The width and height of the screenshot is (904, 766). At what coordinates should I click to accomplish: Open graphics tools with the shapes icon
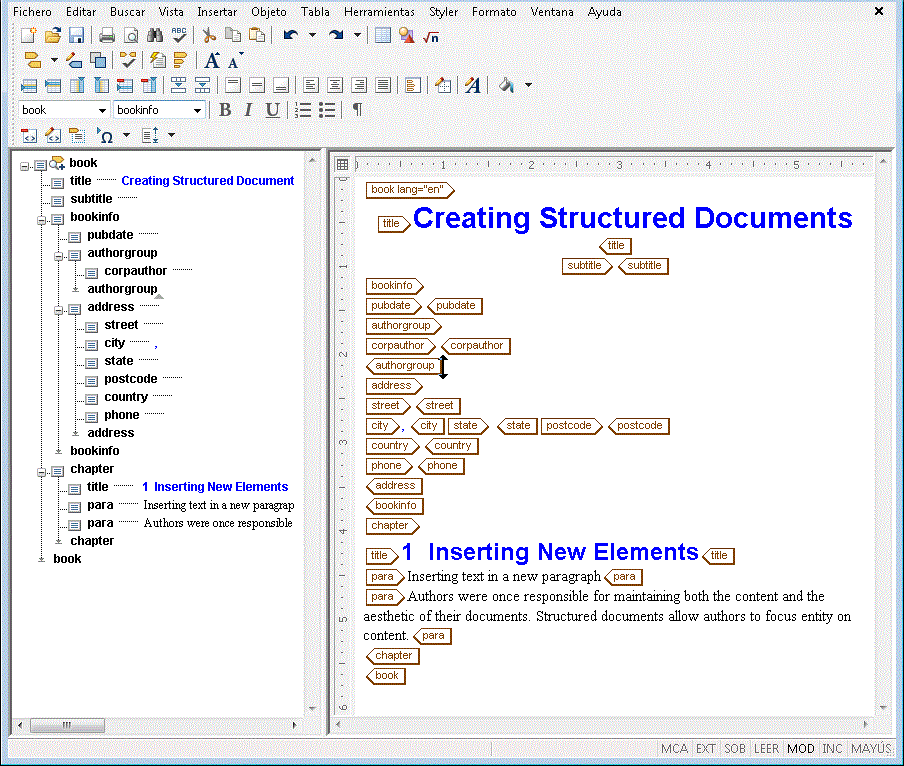(x=406, y=36)
